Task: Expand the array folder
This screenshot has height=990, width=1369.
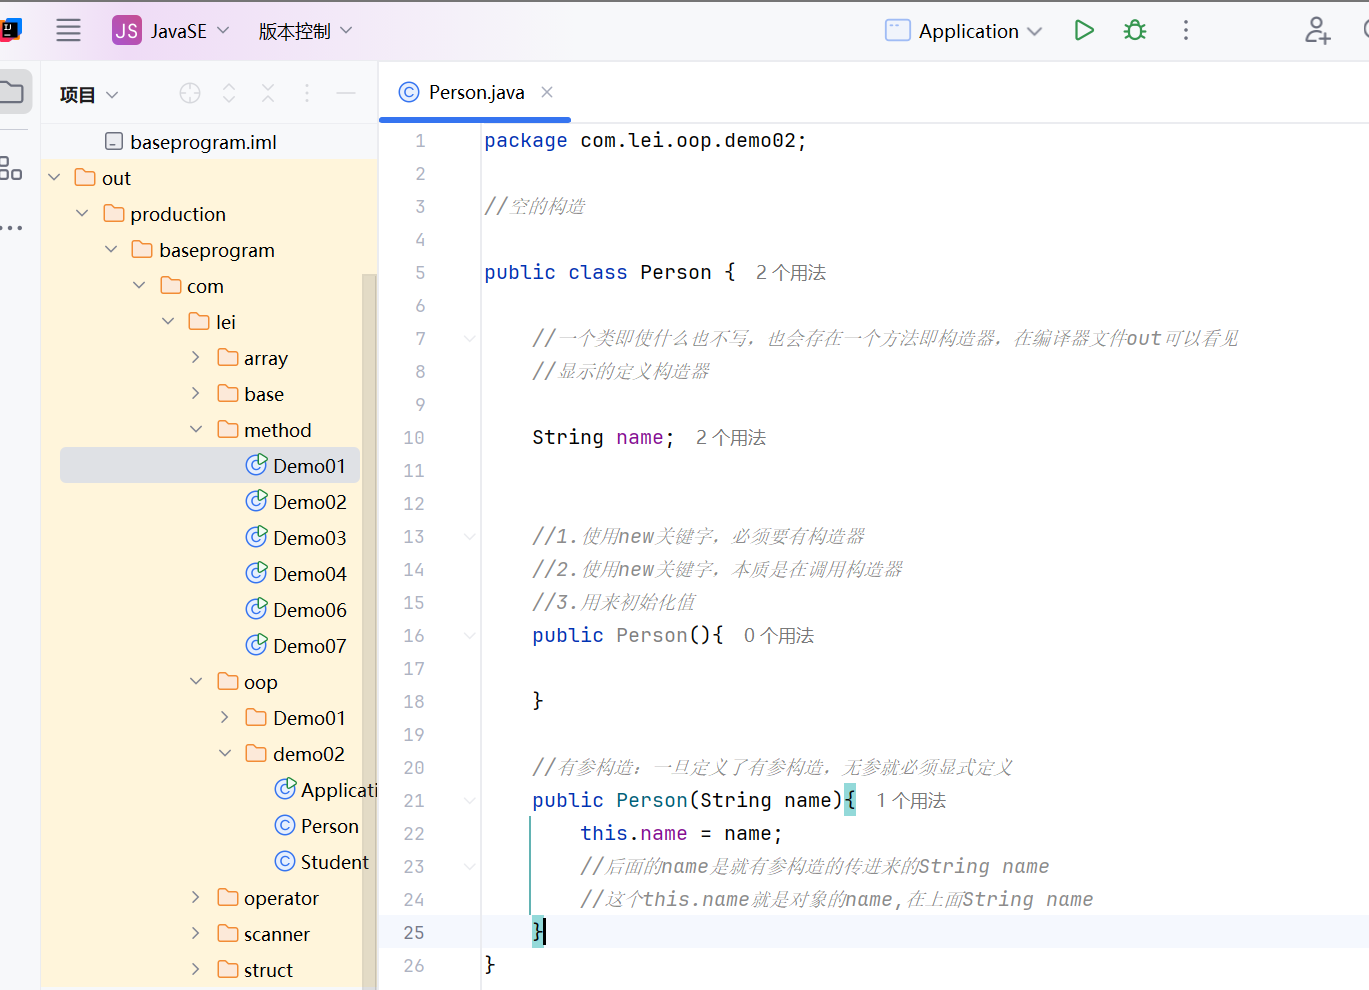Action: point(196,358)
